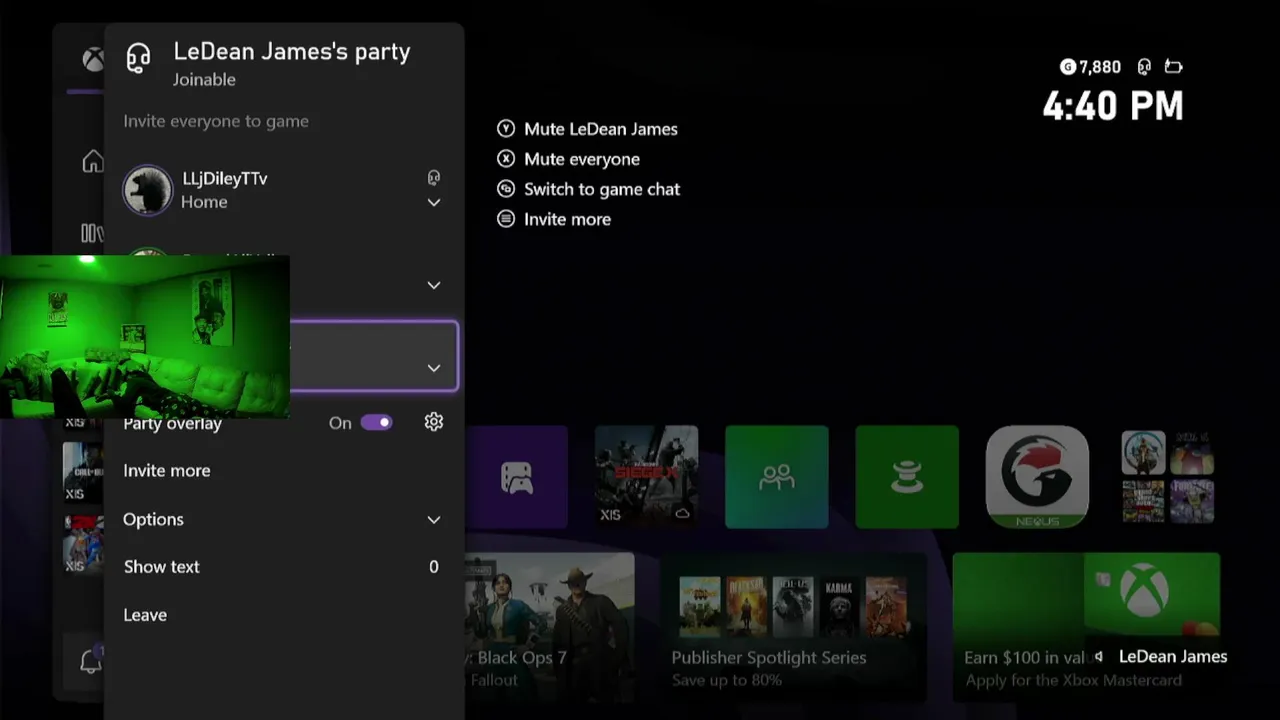
Task: Click the Party overlay label
Action: tap(172, 424)
